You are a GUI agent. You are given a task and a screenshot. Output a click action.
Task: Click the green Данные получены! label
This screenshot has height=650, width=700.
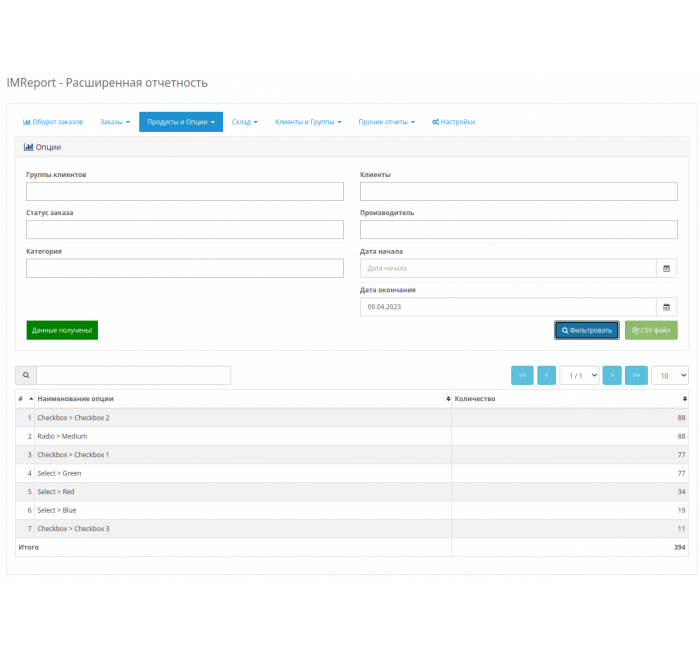pos(62,330)
